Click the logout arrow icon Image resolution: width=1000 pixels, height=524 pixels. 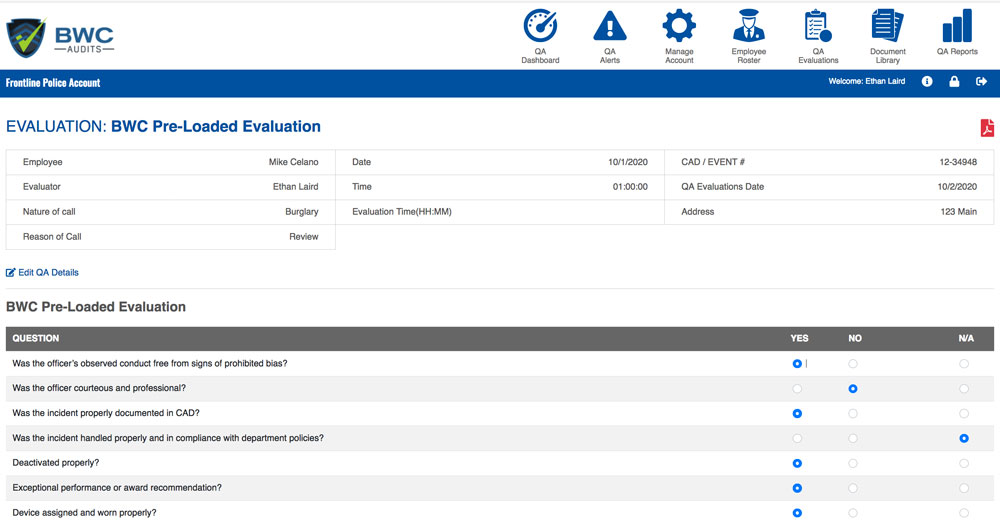982,82
